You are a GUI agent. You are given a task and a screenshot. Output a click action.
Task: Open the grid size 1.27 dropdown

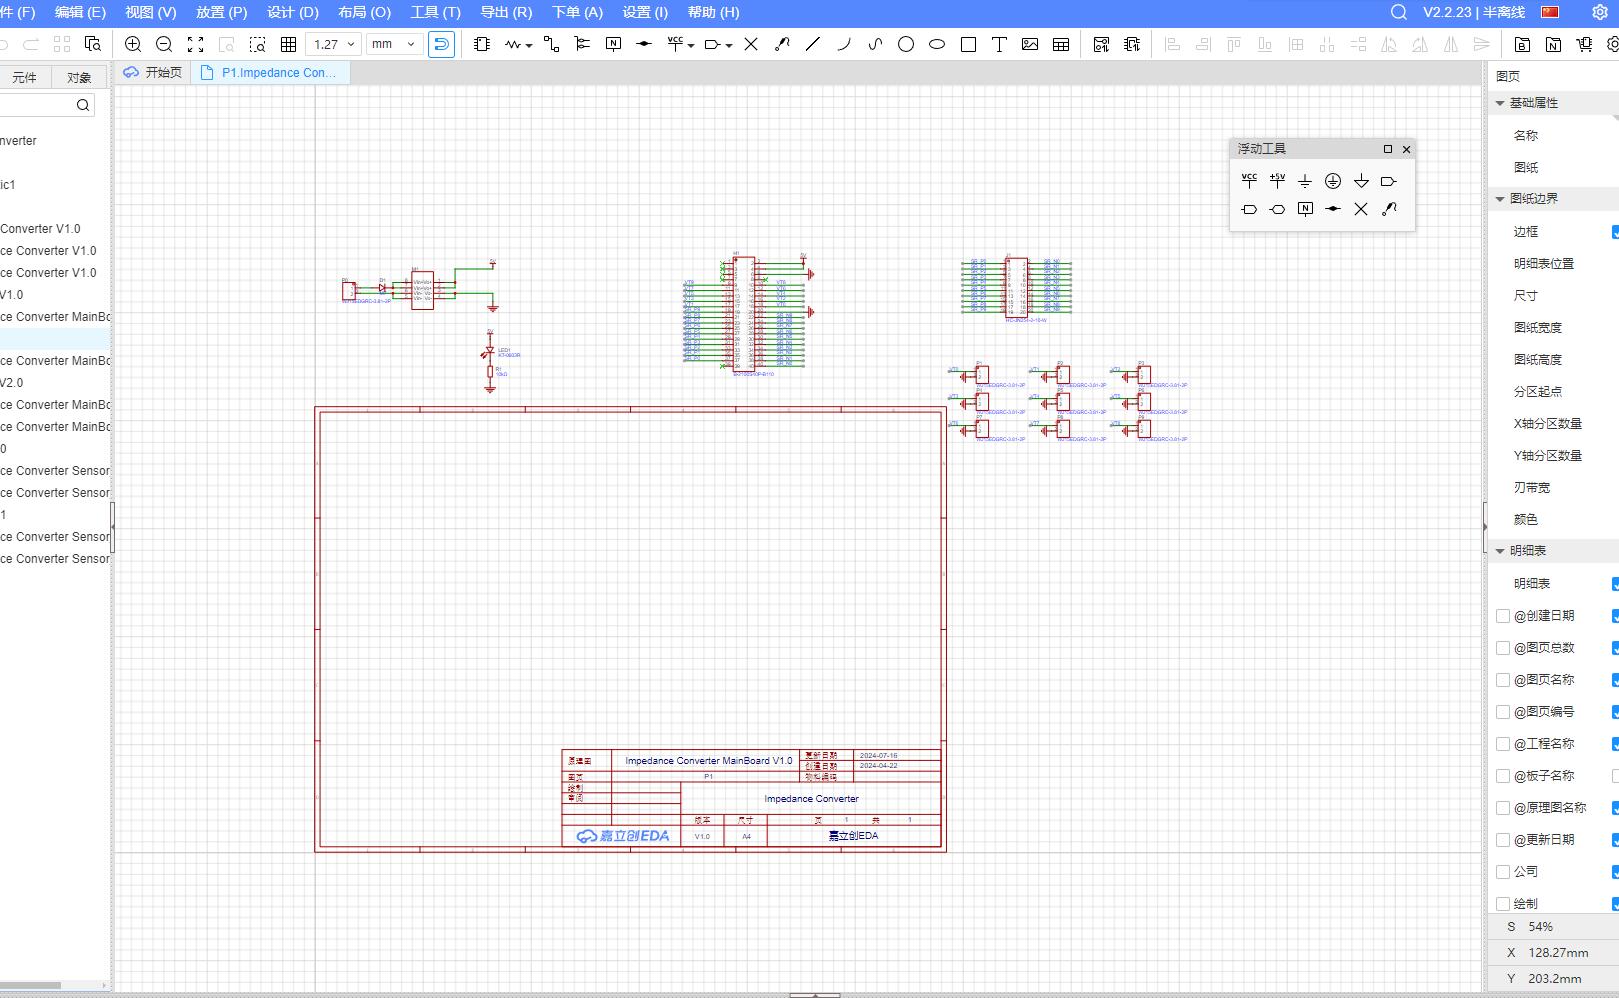pyautogui.click(x=334, y=44)
